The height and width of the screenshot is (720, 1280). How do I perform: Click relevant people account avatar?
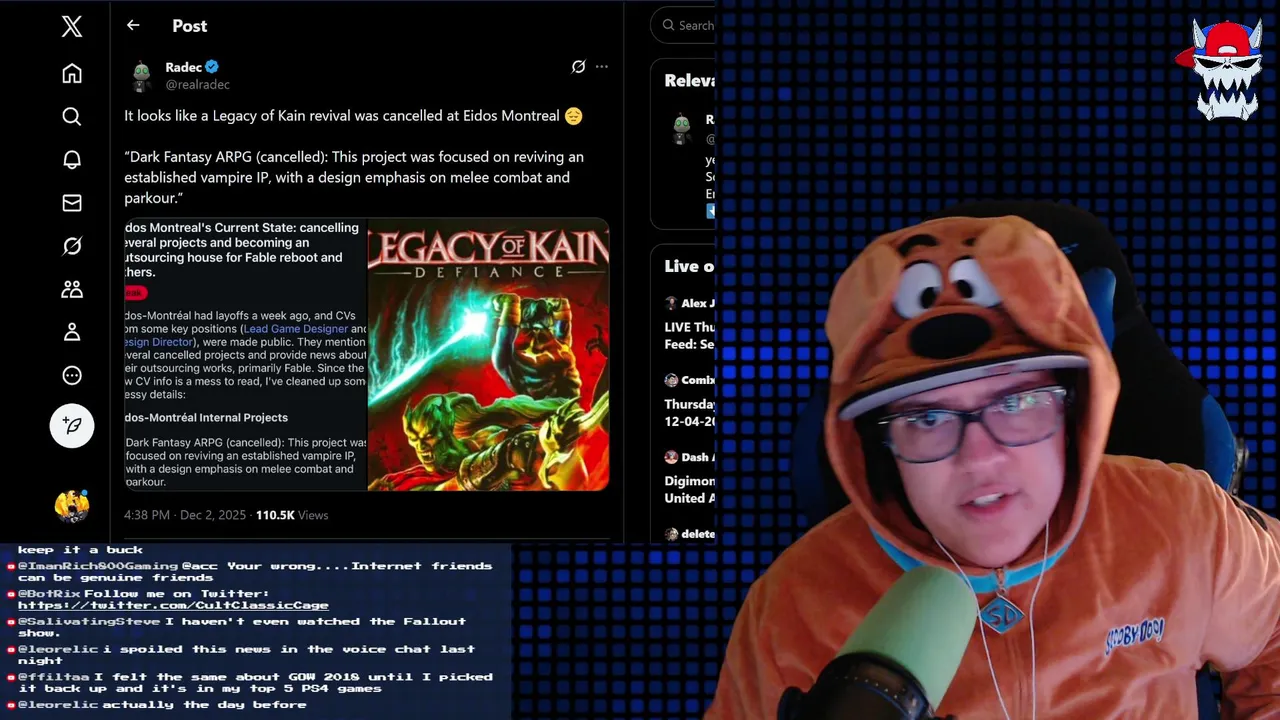click(x=682, y=129)
